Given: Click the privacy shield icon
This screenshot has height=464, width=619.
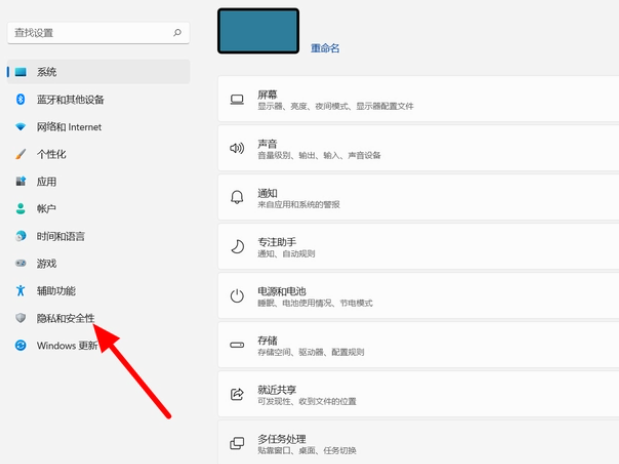Looking at the screenshot, I should [20, 318].
